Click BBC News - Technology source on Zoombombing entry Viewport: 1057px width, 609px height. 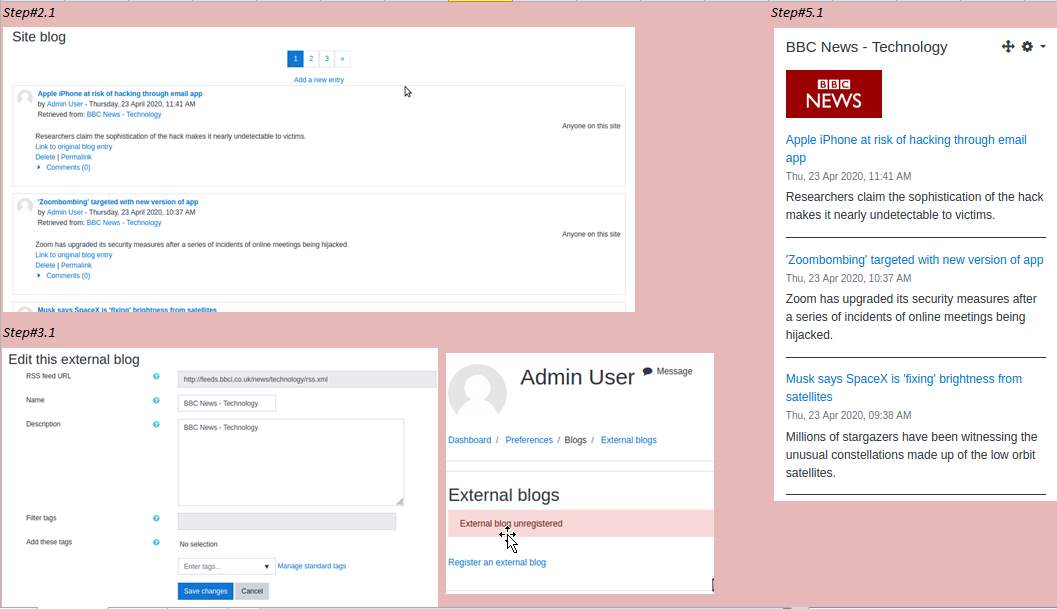click(x=124, y=223)
